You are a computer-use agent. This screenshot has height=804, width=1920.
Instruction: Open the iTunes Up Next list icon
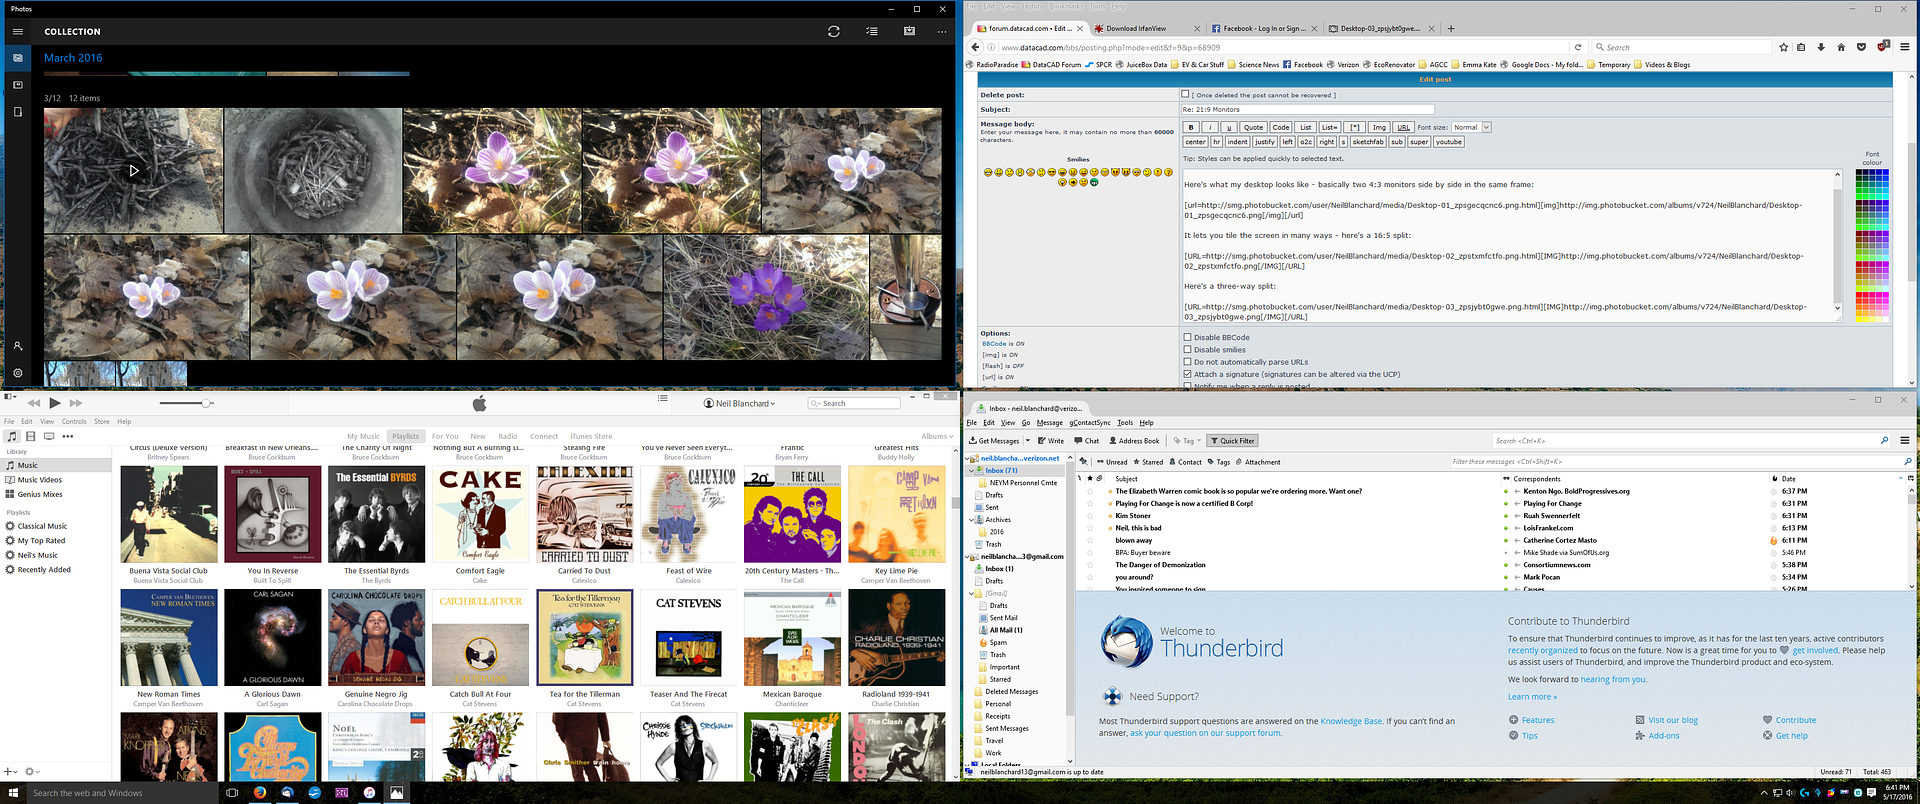pyautogui.click(x=663, y=398)
